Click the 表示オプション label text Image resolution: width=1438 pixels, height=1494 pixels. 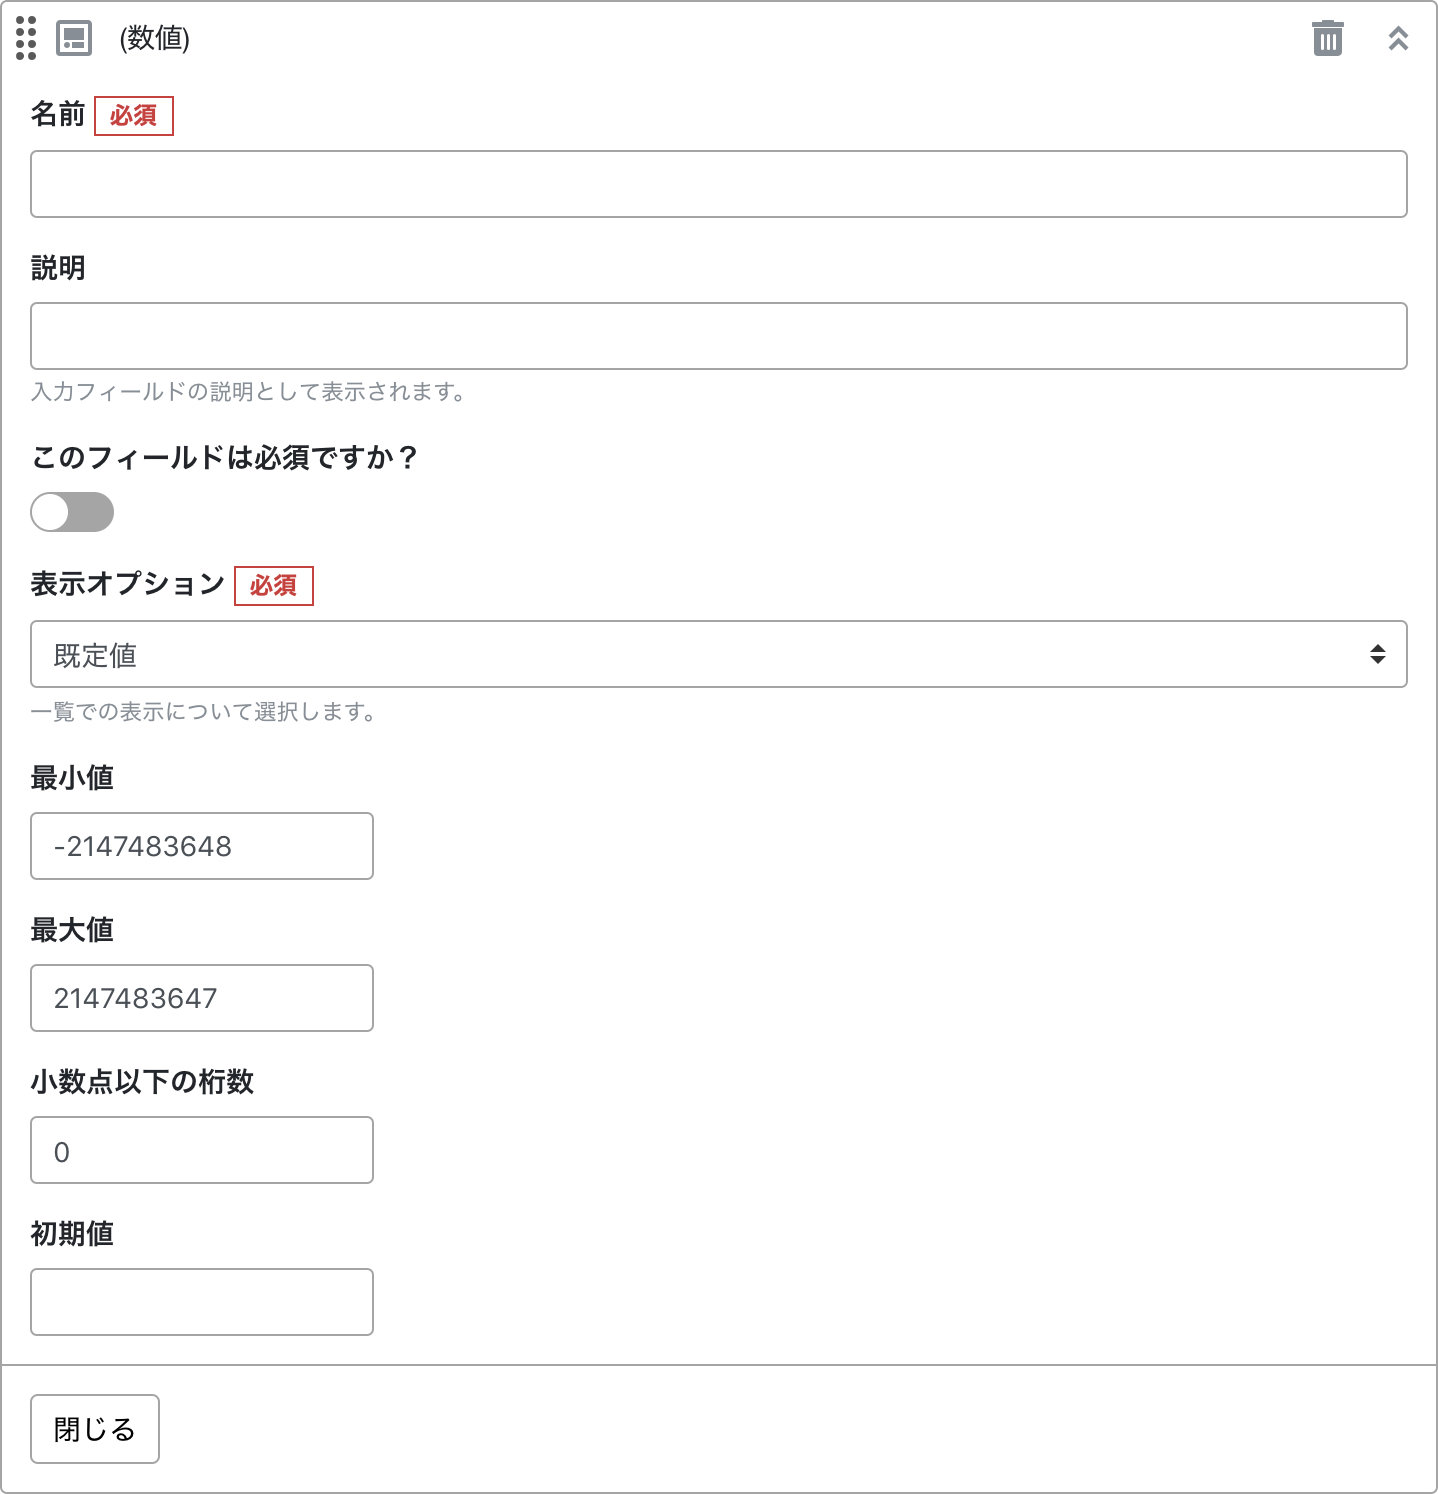[x=128, y=584]
